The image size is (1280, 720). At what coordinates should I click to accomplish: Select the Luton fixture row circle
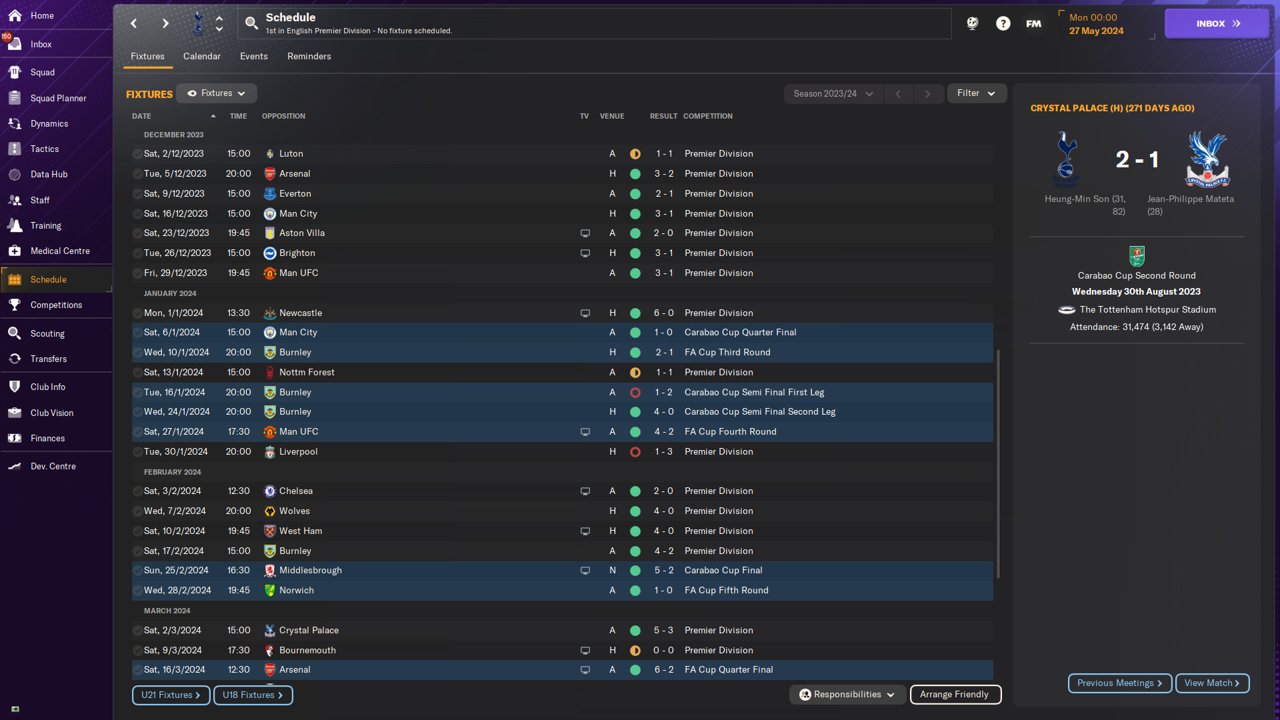coord(138,154)
